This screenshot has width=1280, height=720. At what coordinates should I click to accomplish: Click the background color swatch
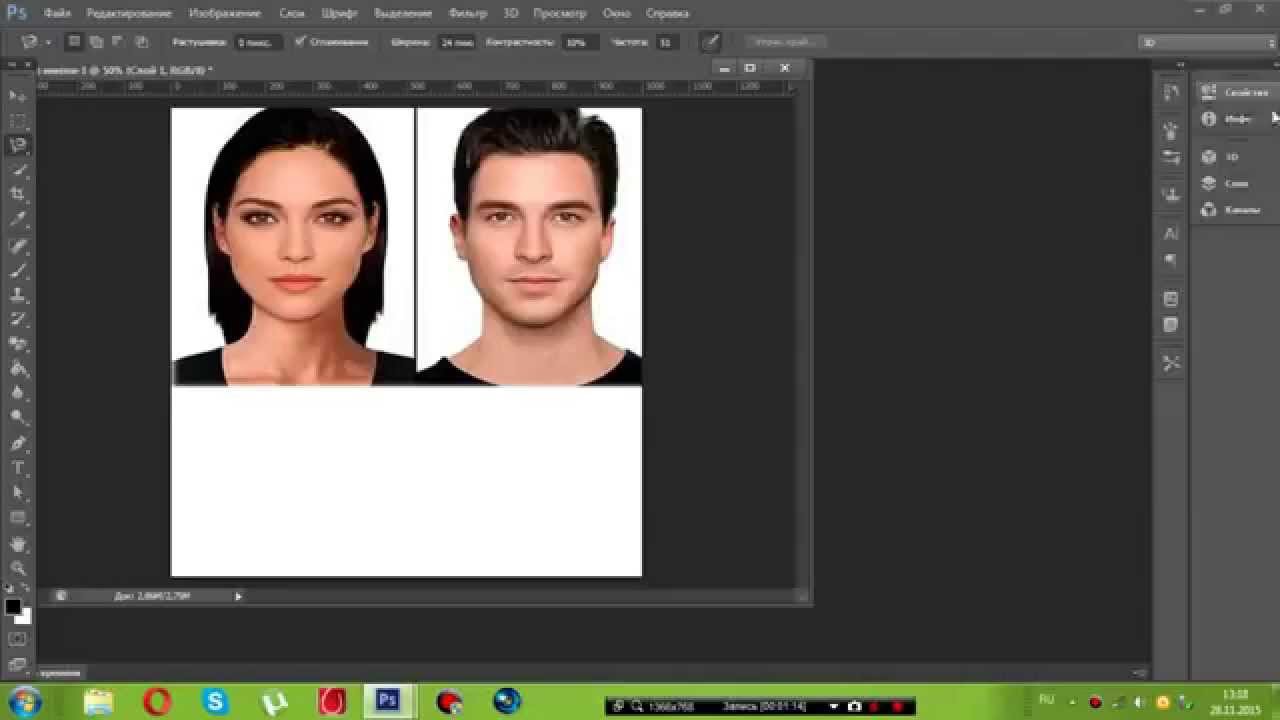[24, 616]
